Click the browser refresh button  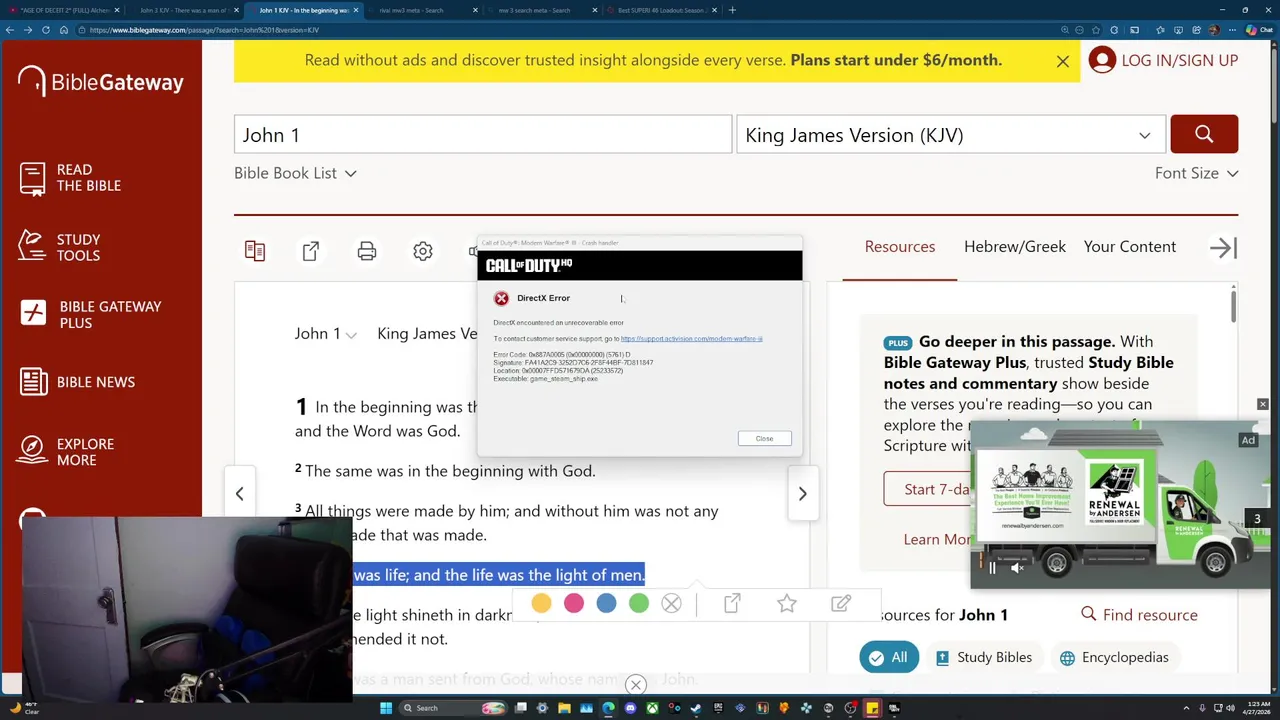[46, 30]
